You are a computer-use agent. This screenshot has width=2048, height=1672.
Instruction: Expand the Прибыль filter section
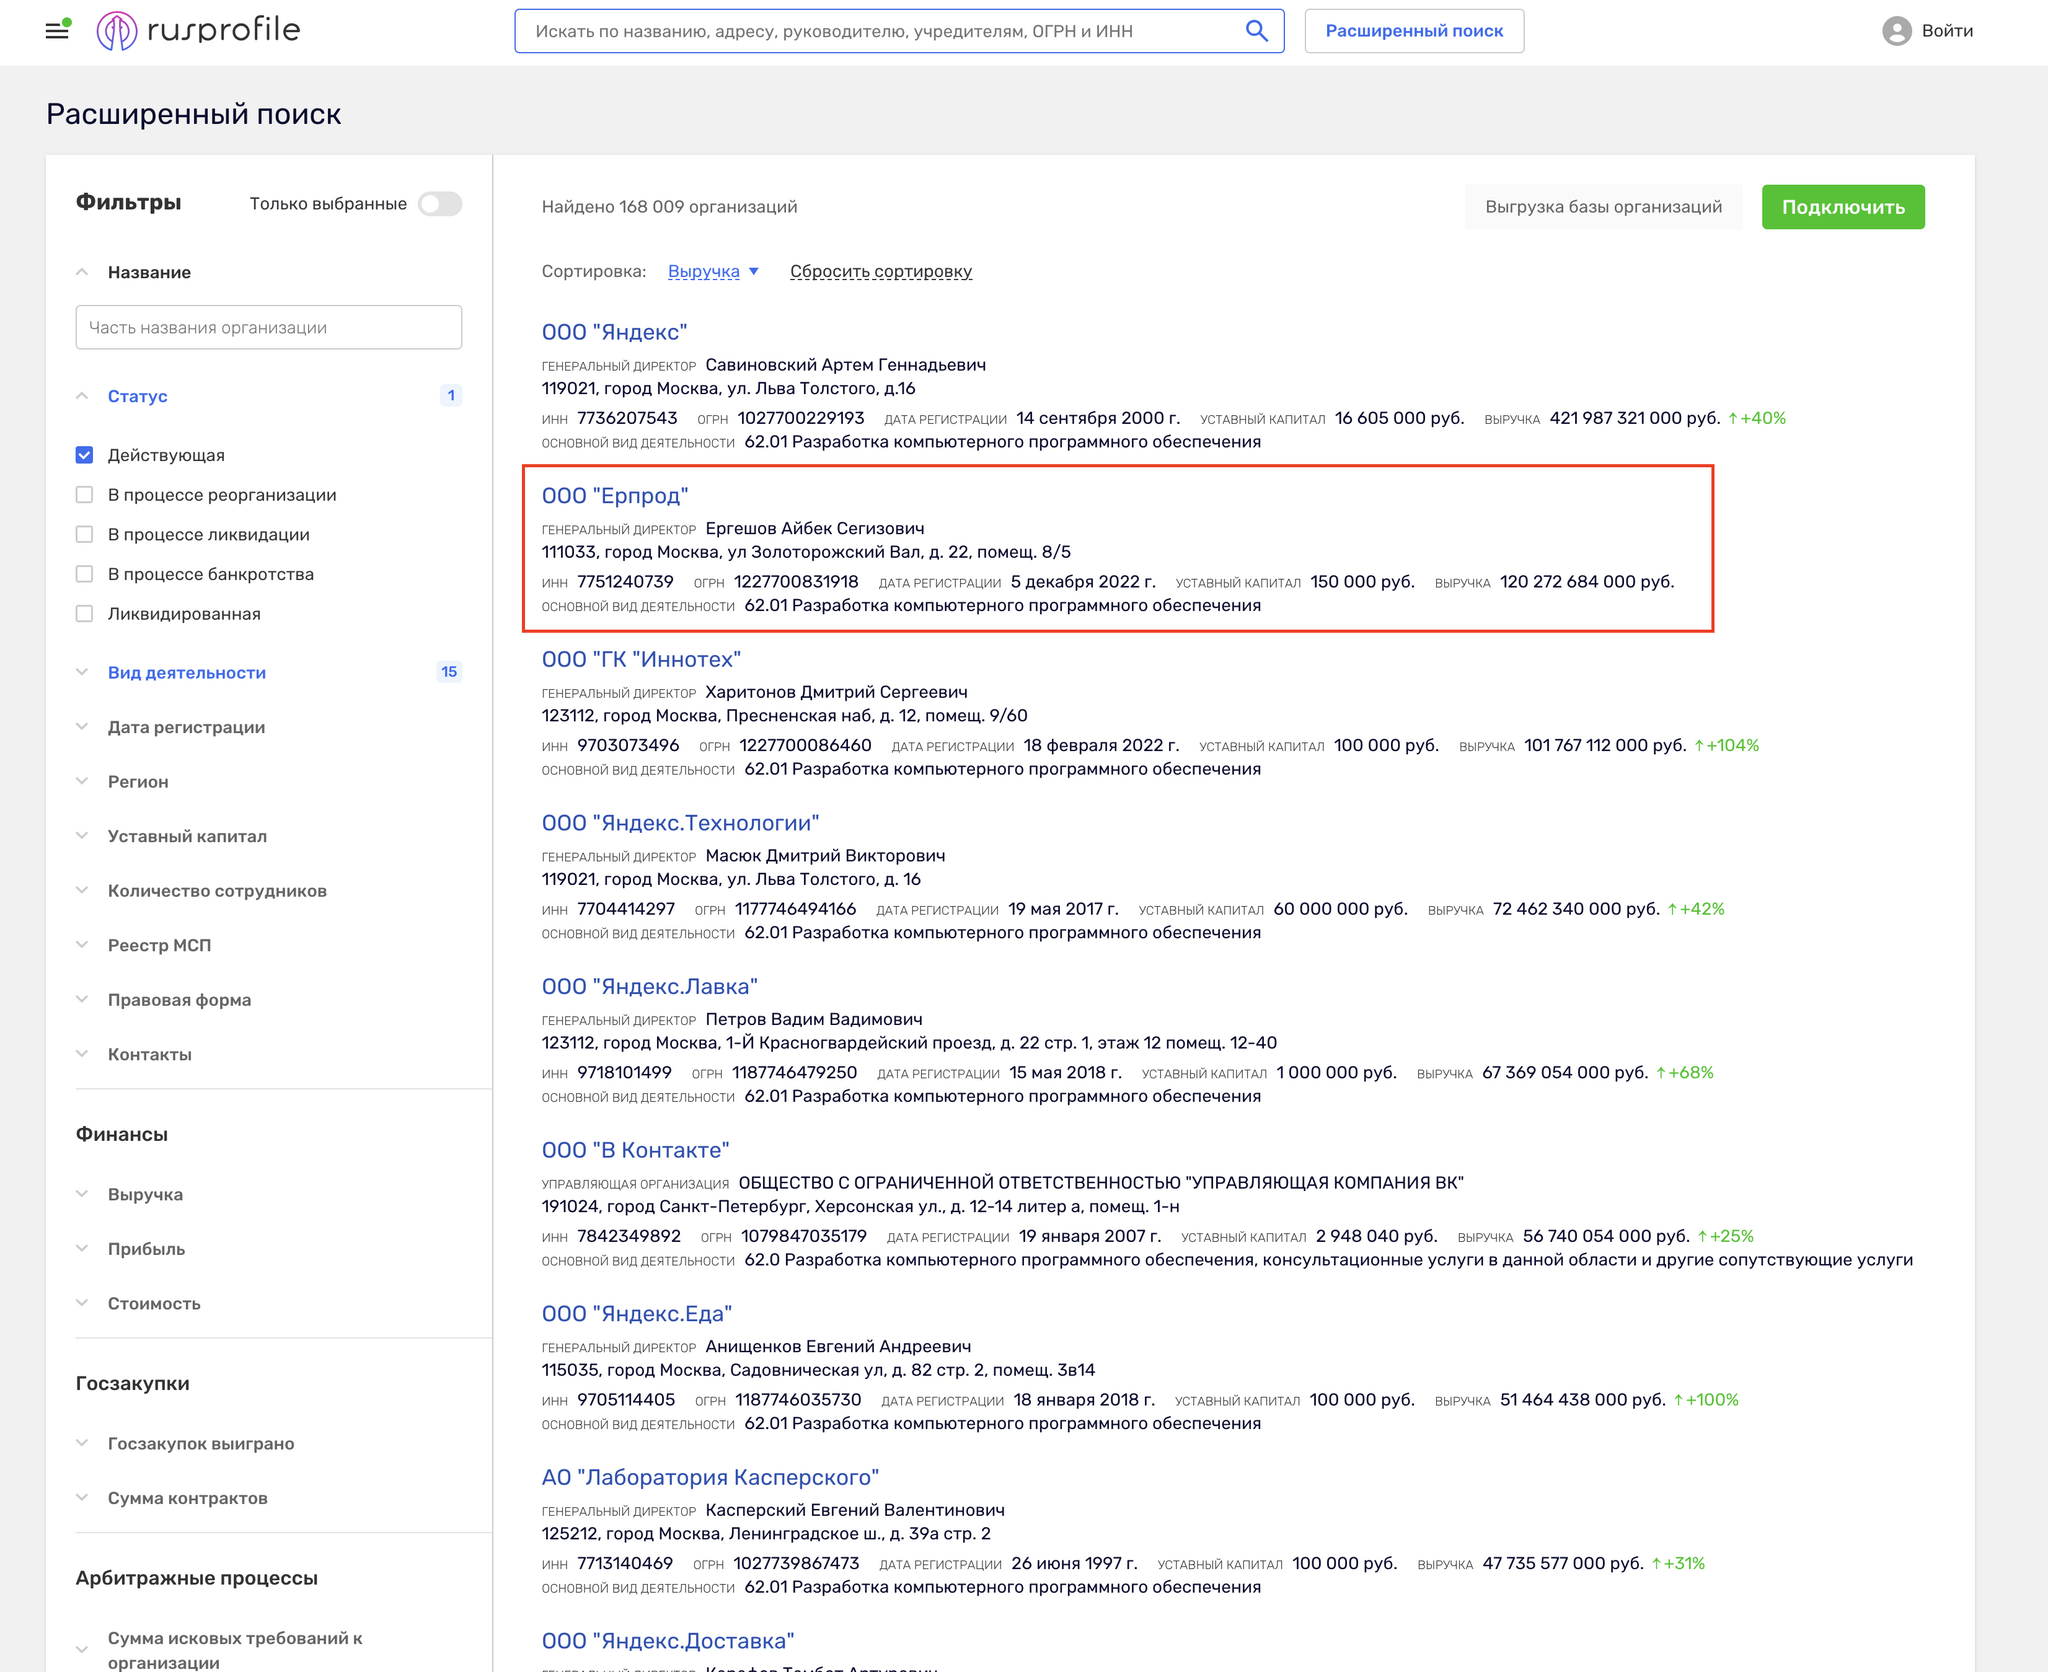coord(146,1249)
